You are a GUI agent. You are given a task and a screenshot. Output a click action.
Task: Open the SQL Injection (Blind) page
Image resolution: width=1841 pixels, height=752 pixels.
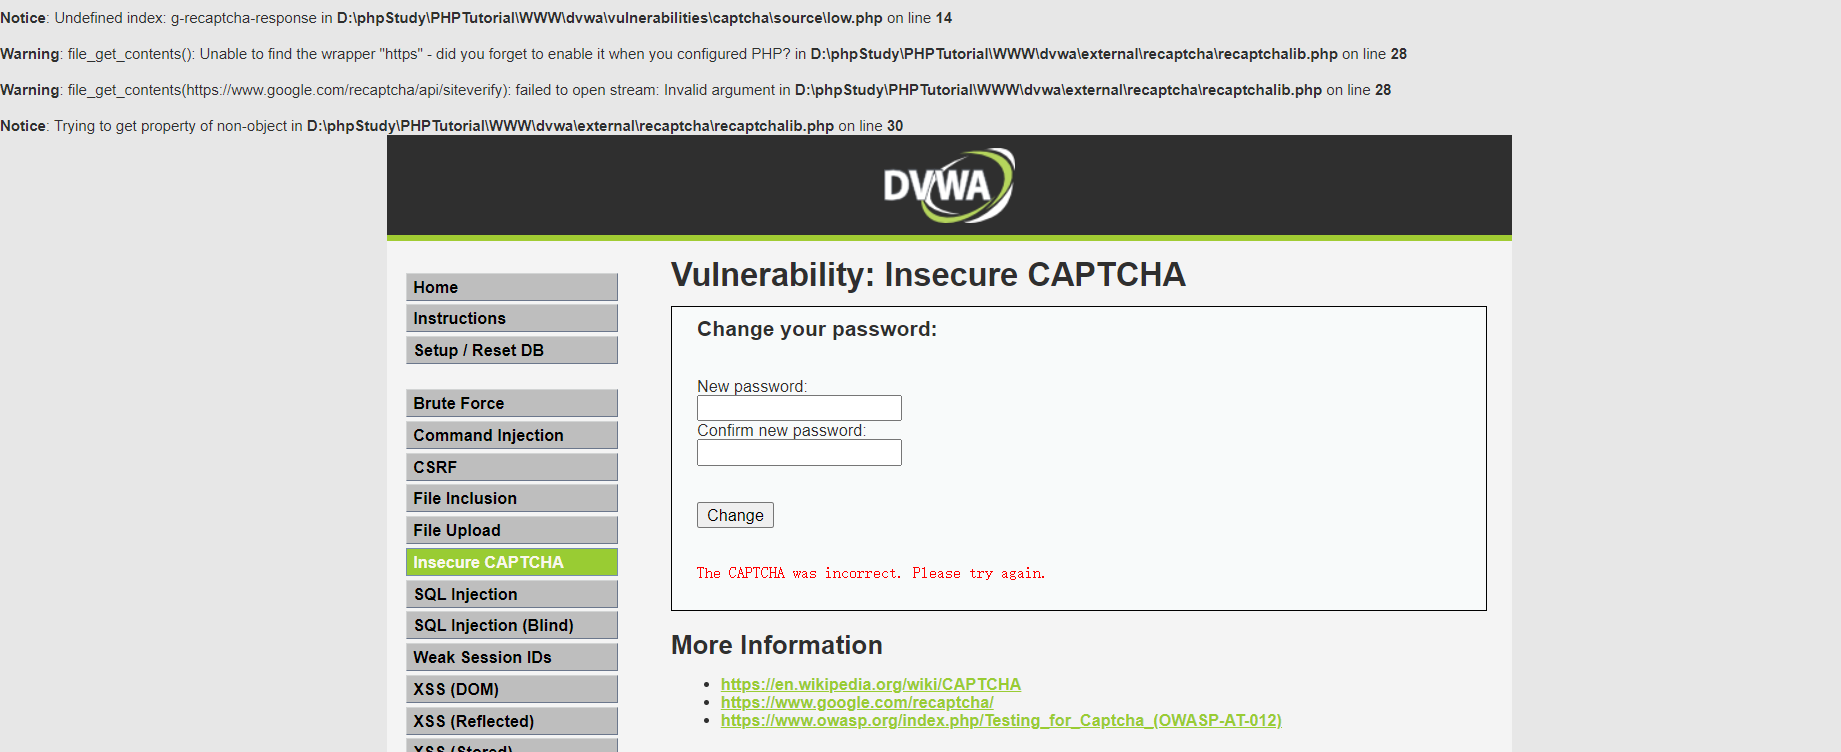511,625
